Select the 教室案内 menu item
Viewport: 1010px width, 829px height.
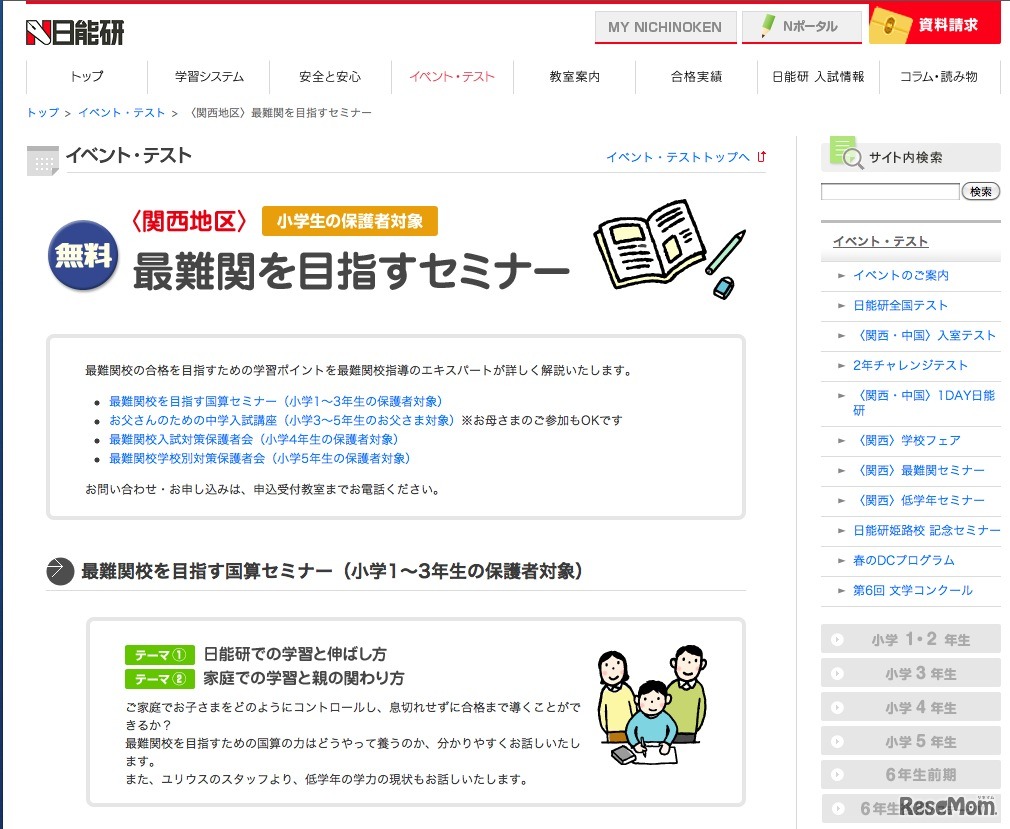click(x=574, y=76)
